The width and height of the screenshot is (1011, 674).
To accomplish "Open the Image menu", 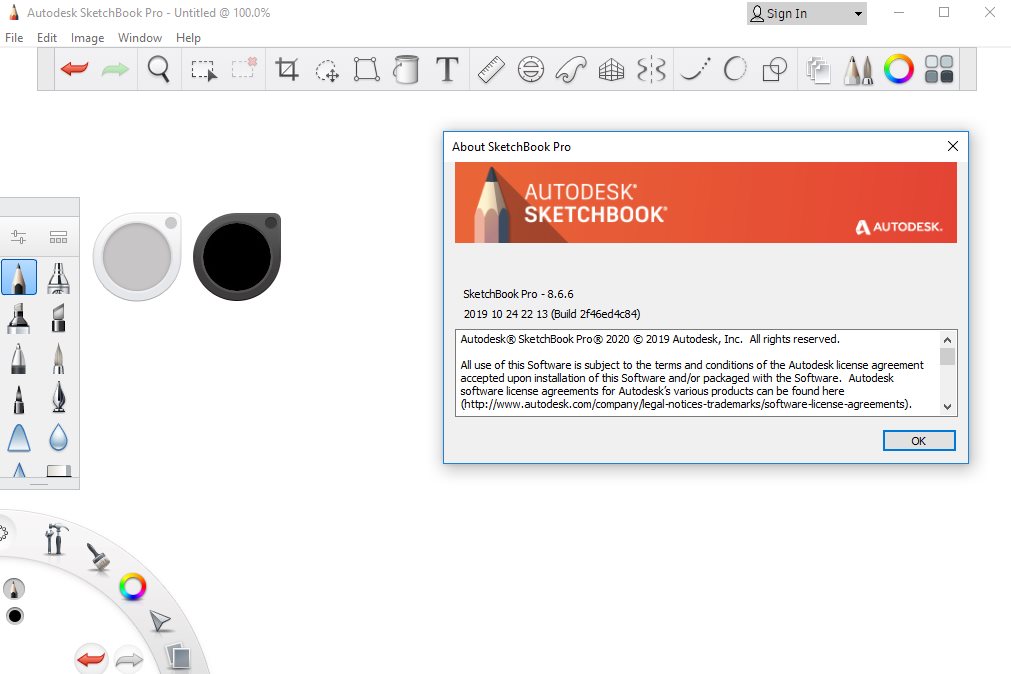I will click(x=88, y=38).
